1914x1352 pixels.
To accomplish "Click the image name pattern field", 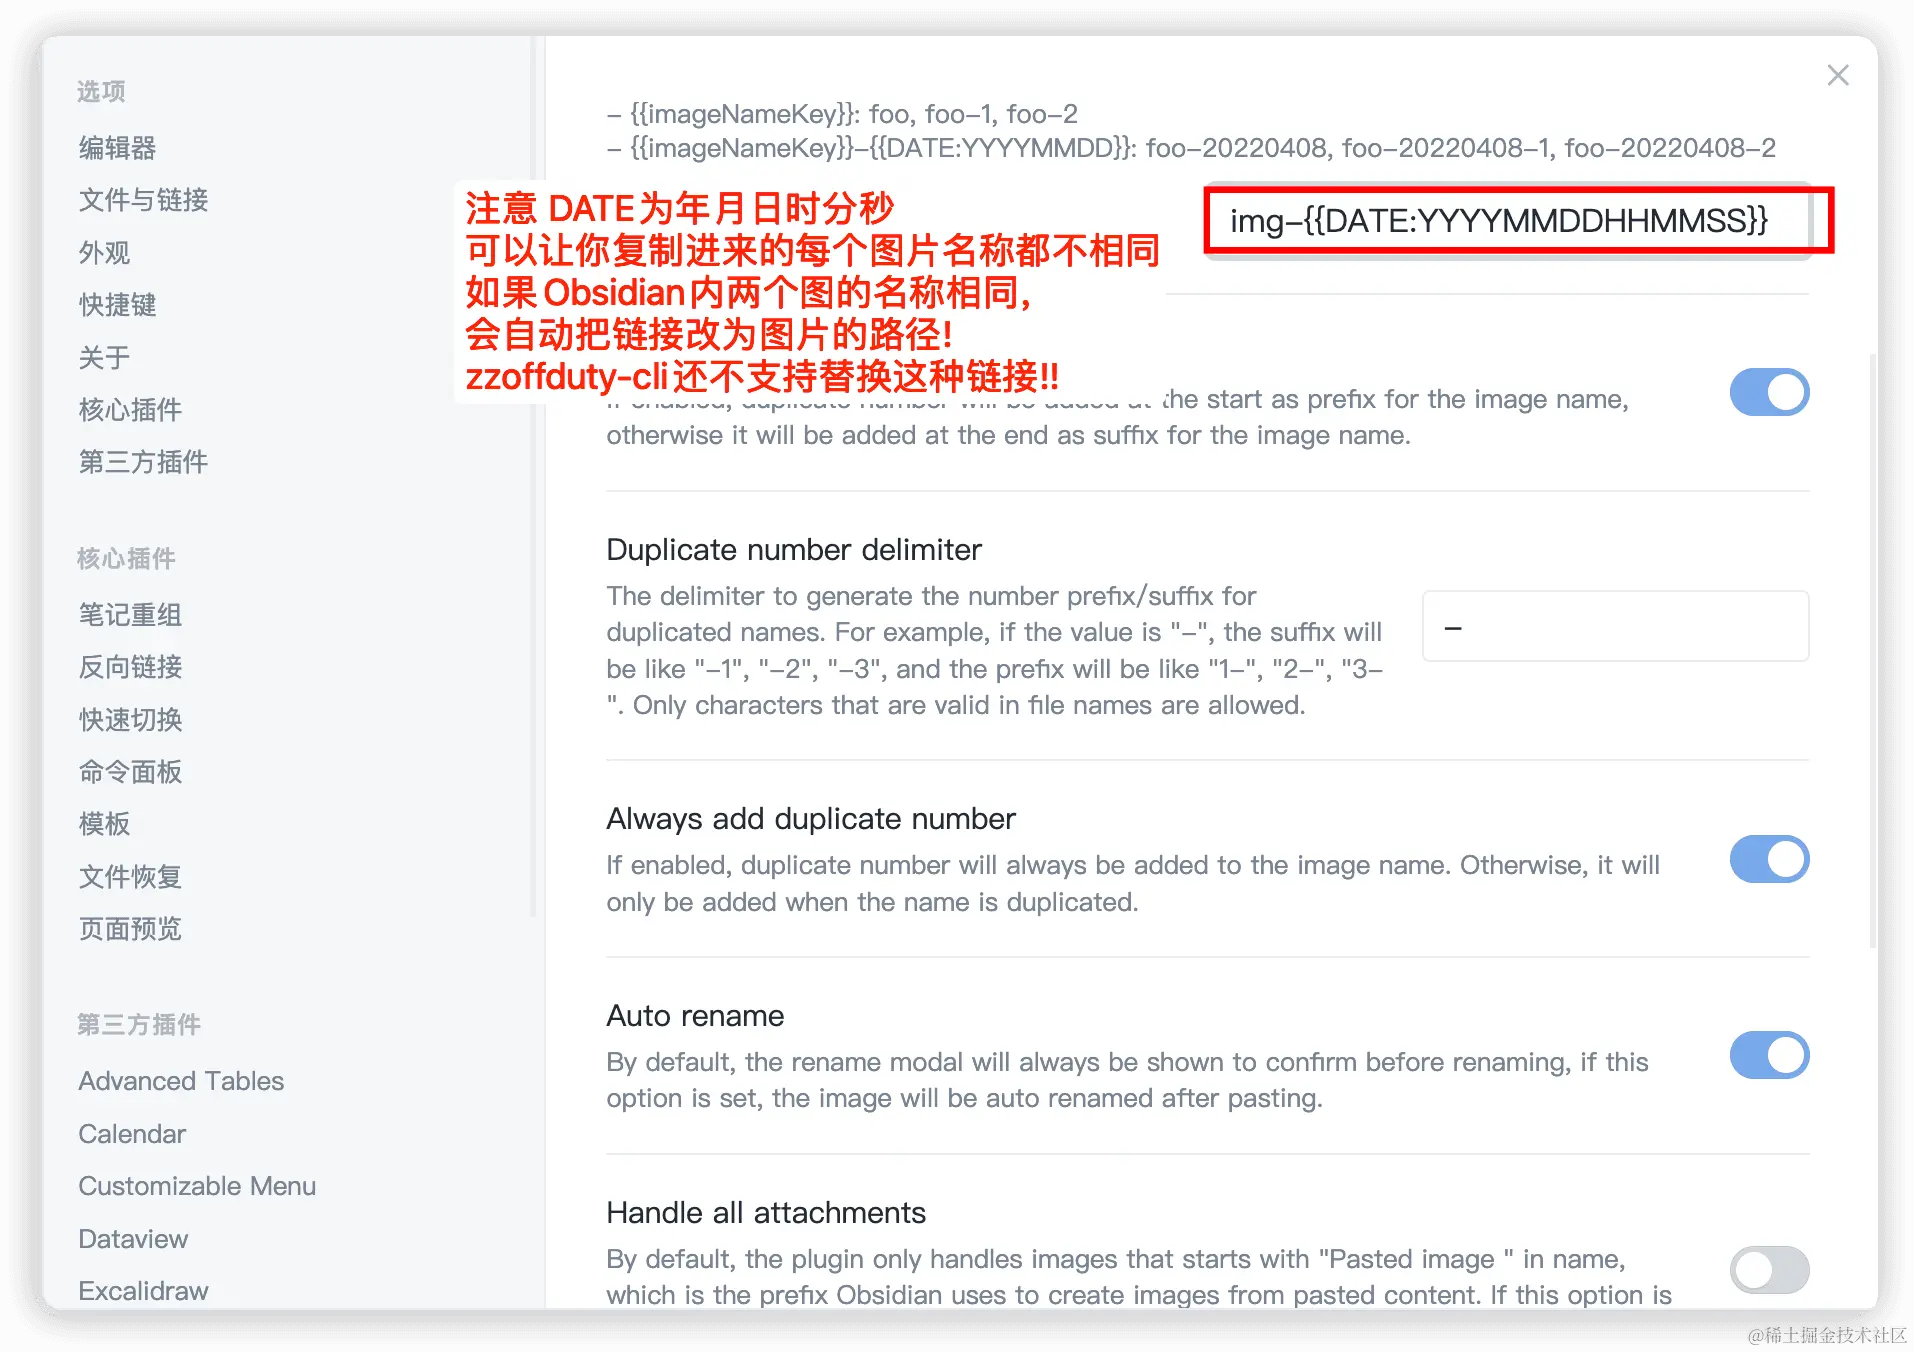I will point(1509,220).
